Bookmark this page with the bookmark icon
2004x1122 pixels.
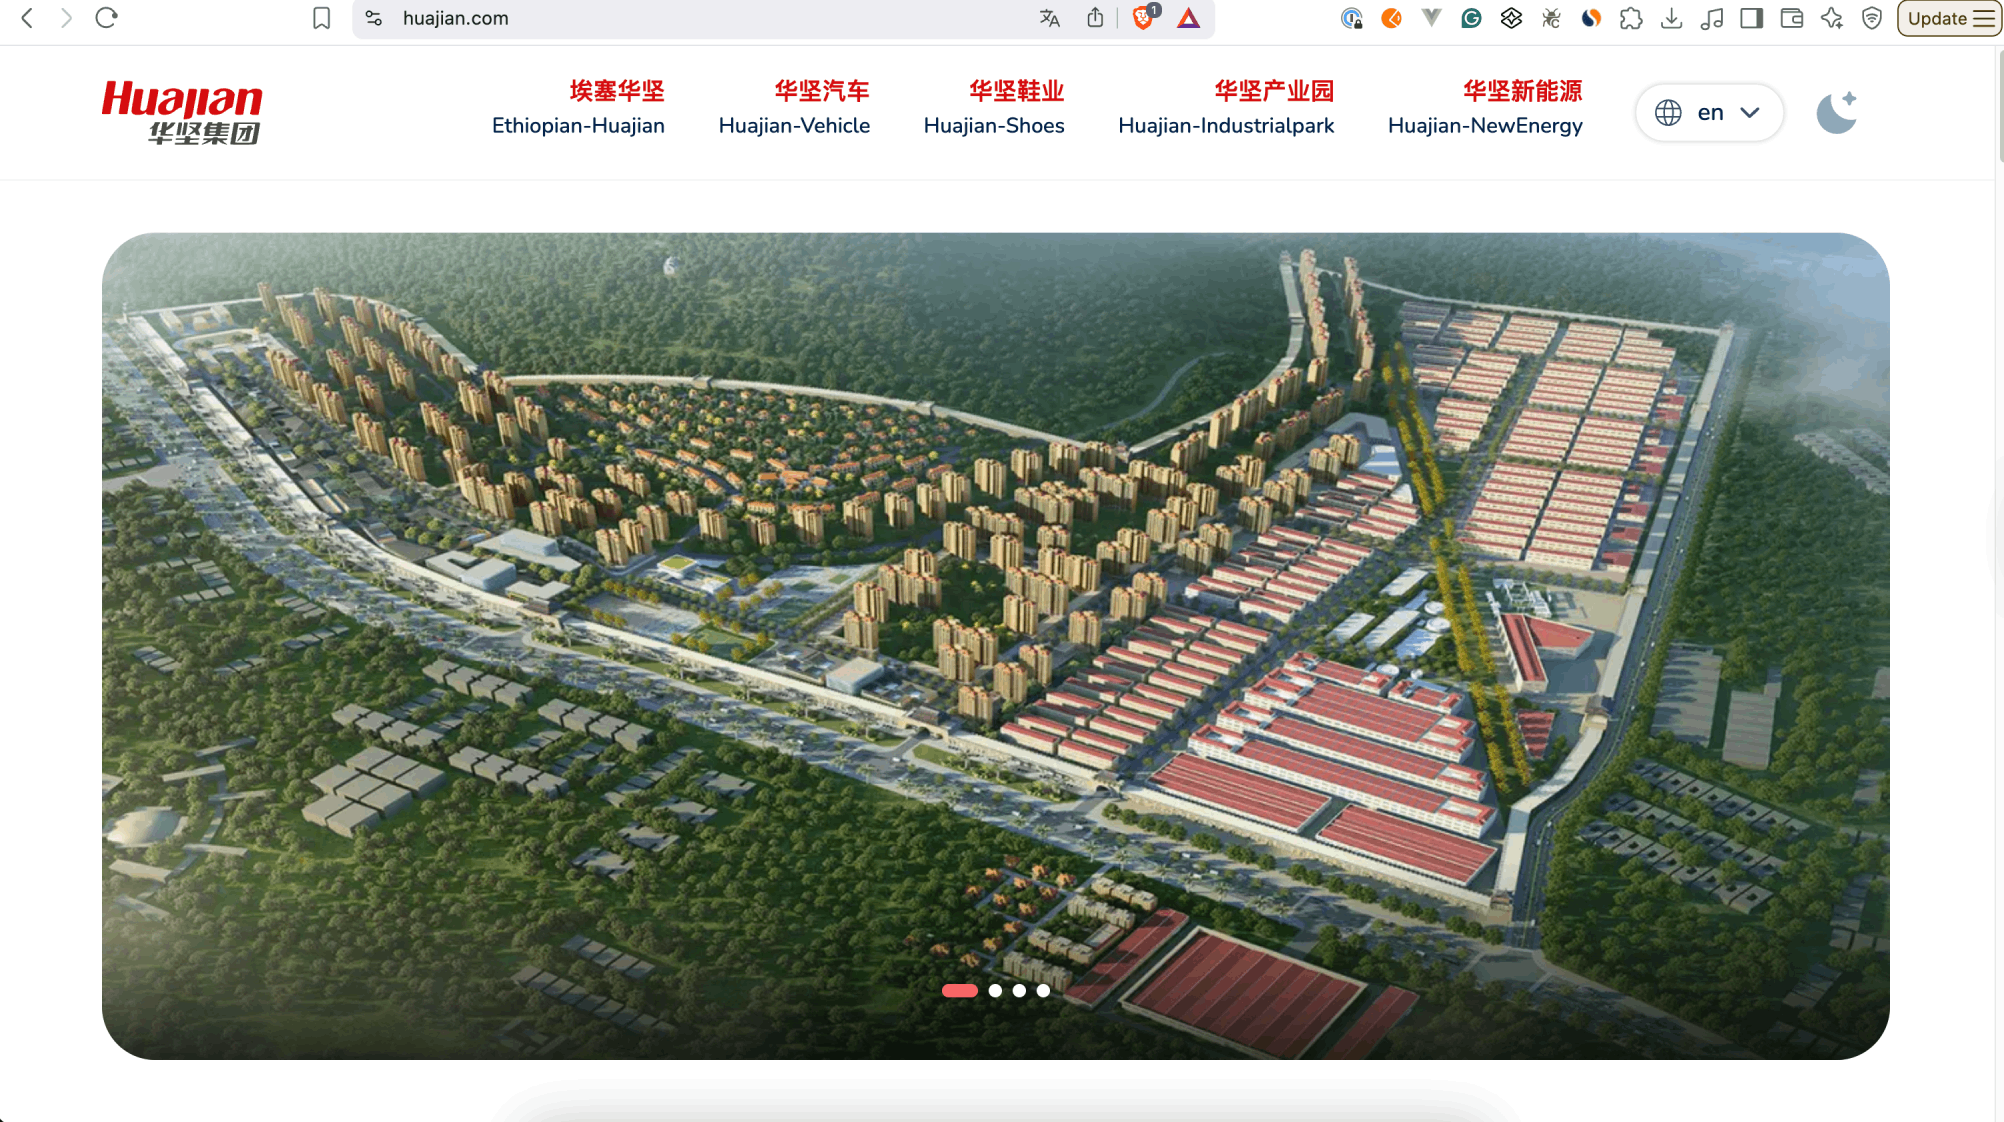(x=321, y=18)
